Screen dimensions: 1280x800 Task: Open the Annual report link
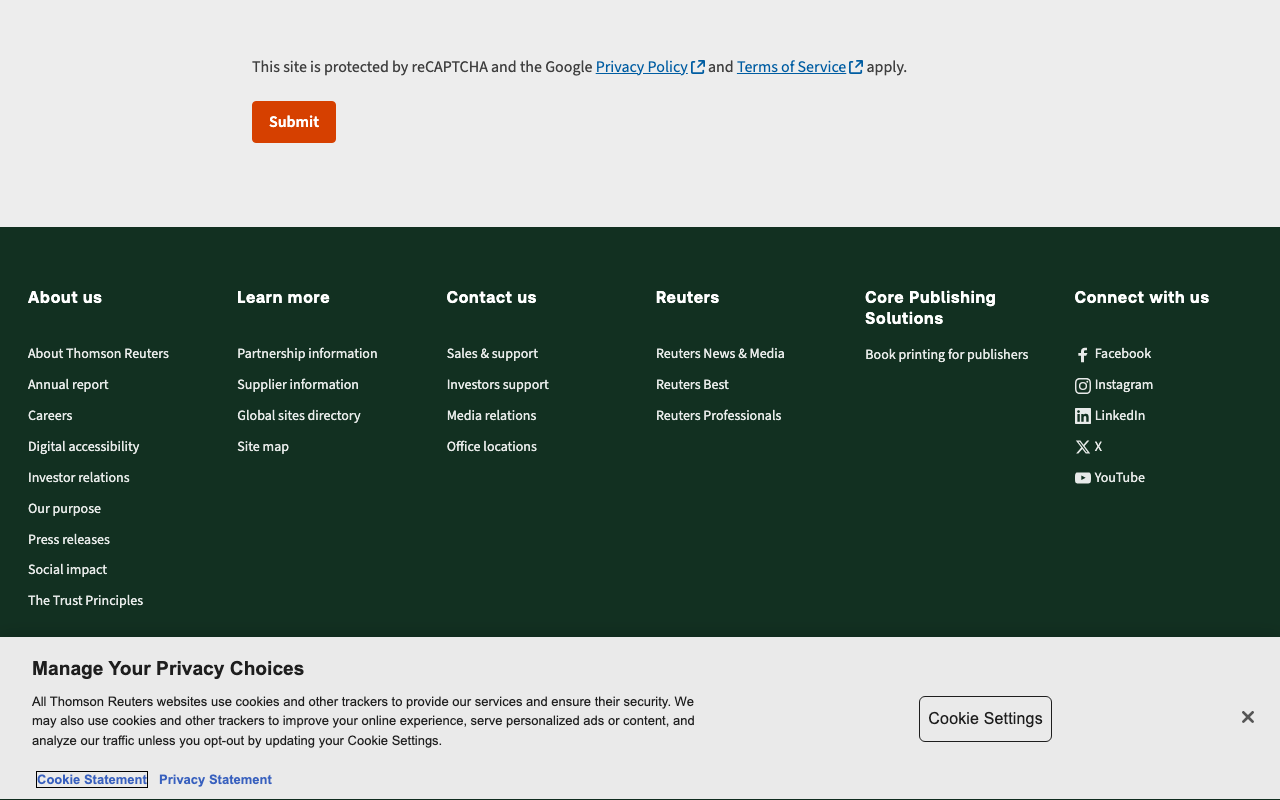coord(68,385)
